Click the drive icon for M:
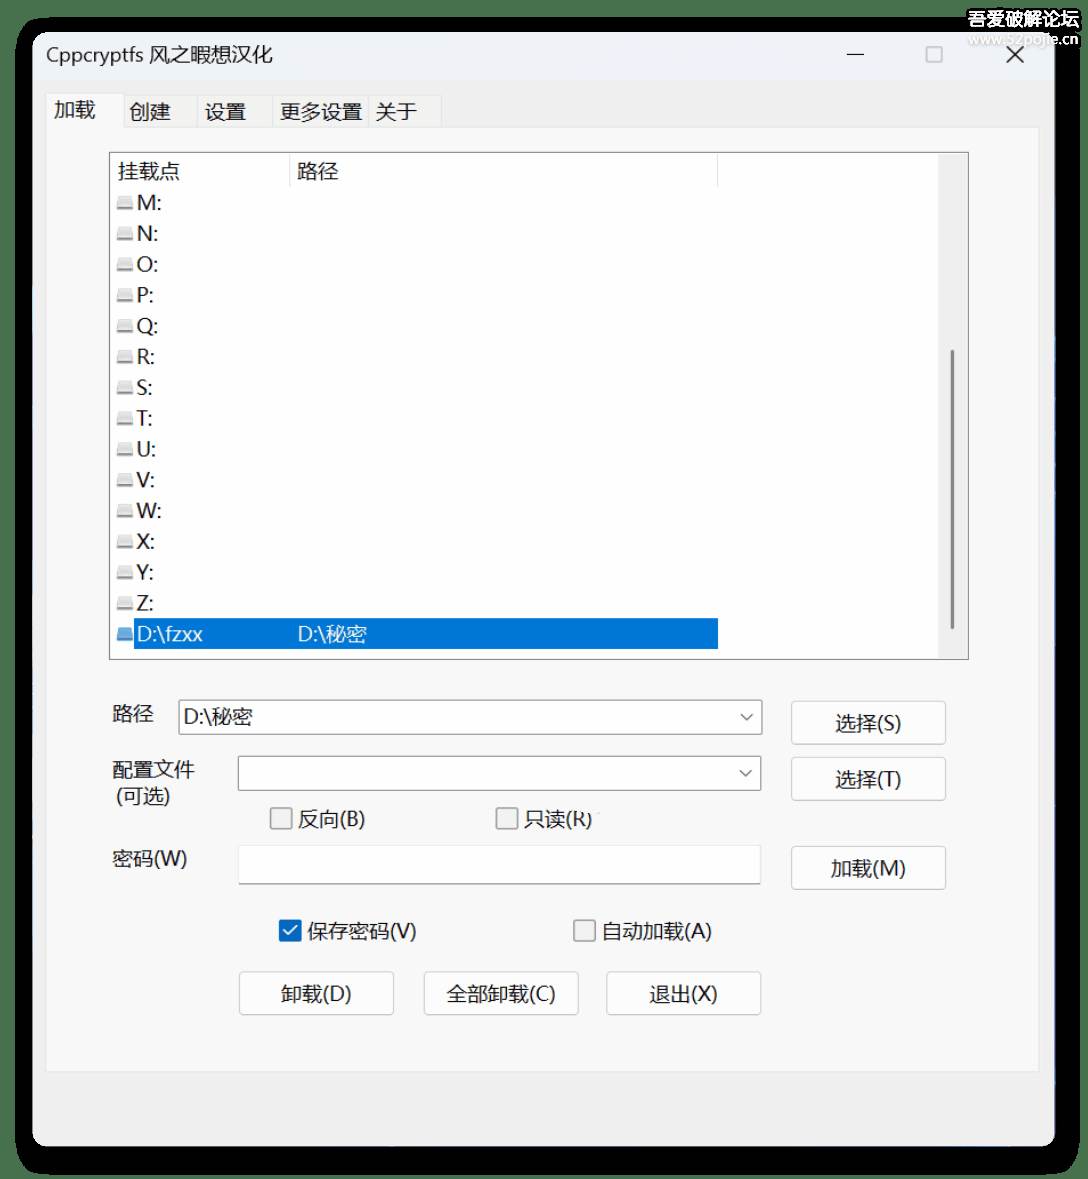 [x=125, y=203]
